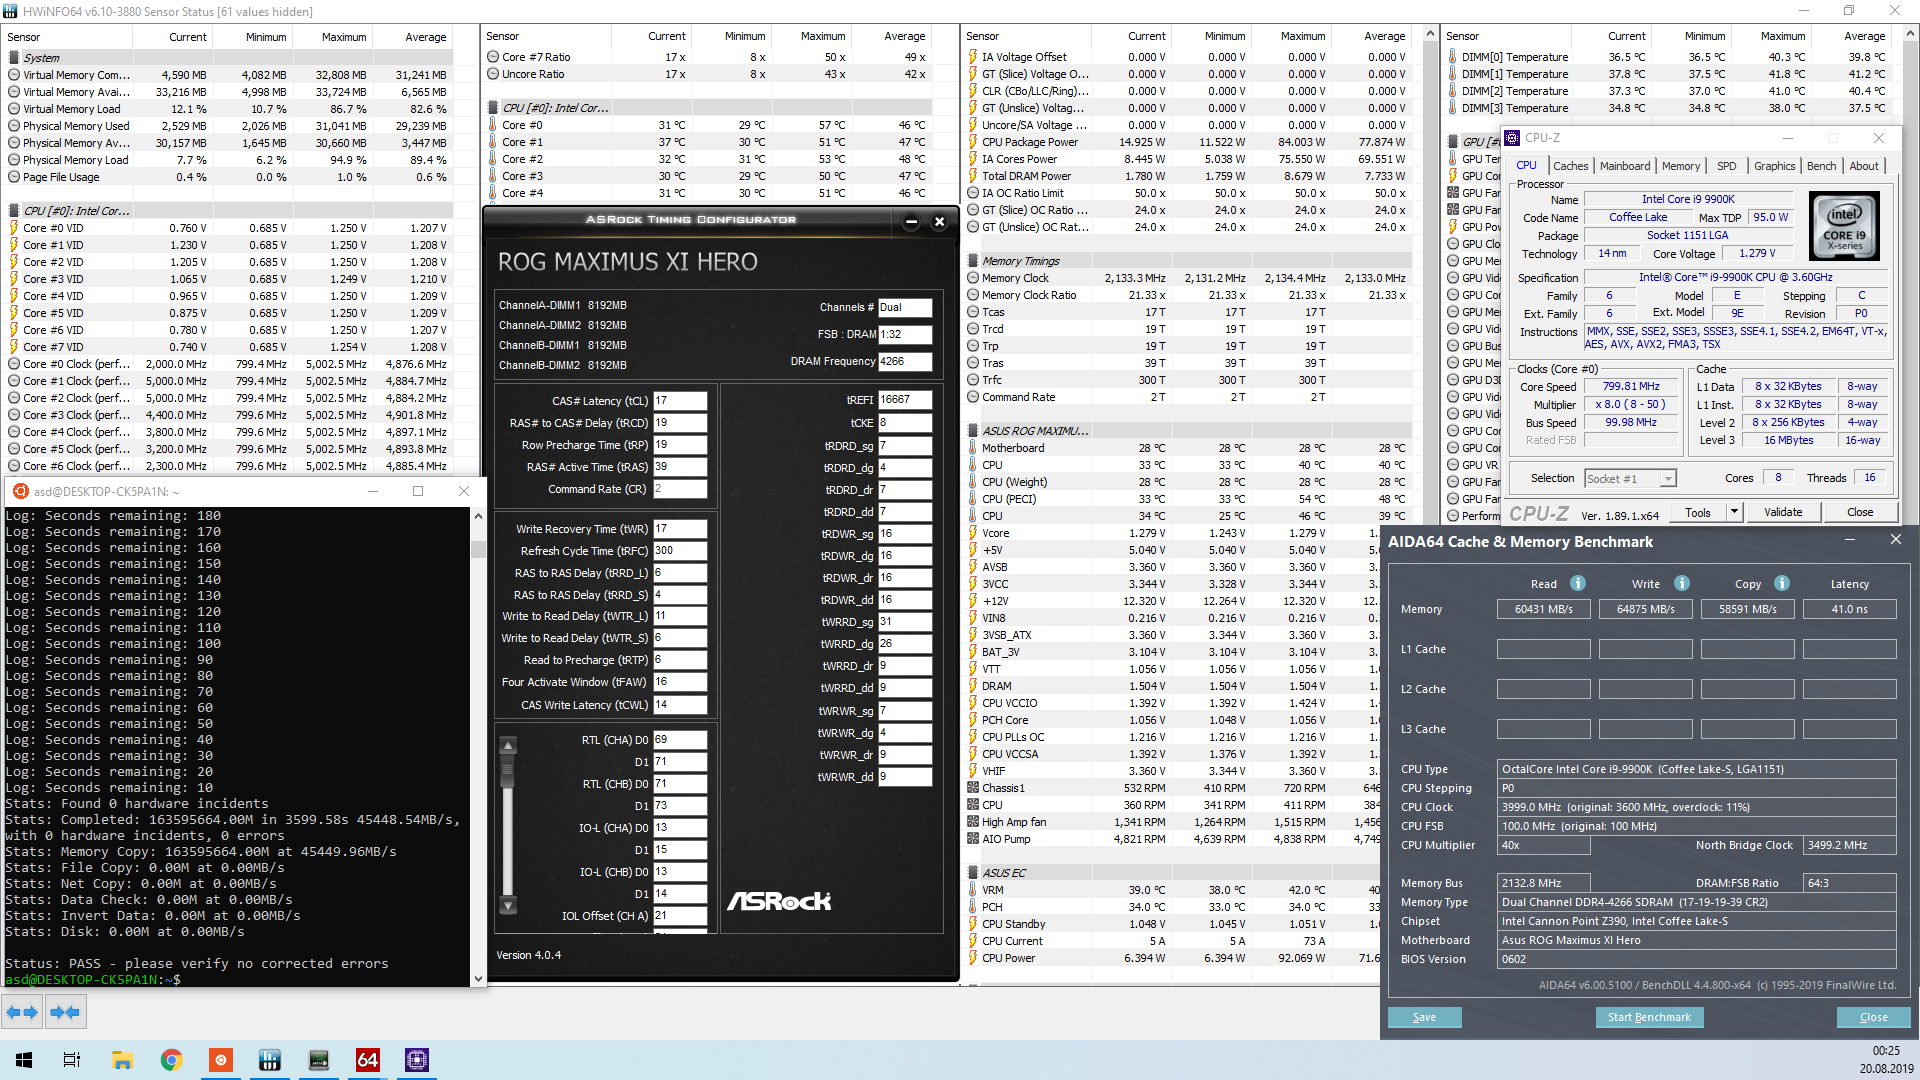Open AIDA64 from the taskbar

[x=367, y=1060]
